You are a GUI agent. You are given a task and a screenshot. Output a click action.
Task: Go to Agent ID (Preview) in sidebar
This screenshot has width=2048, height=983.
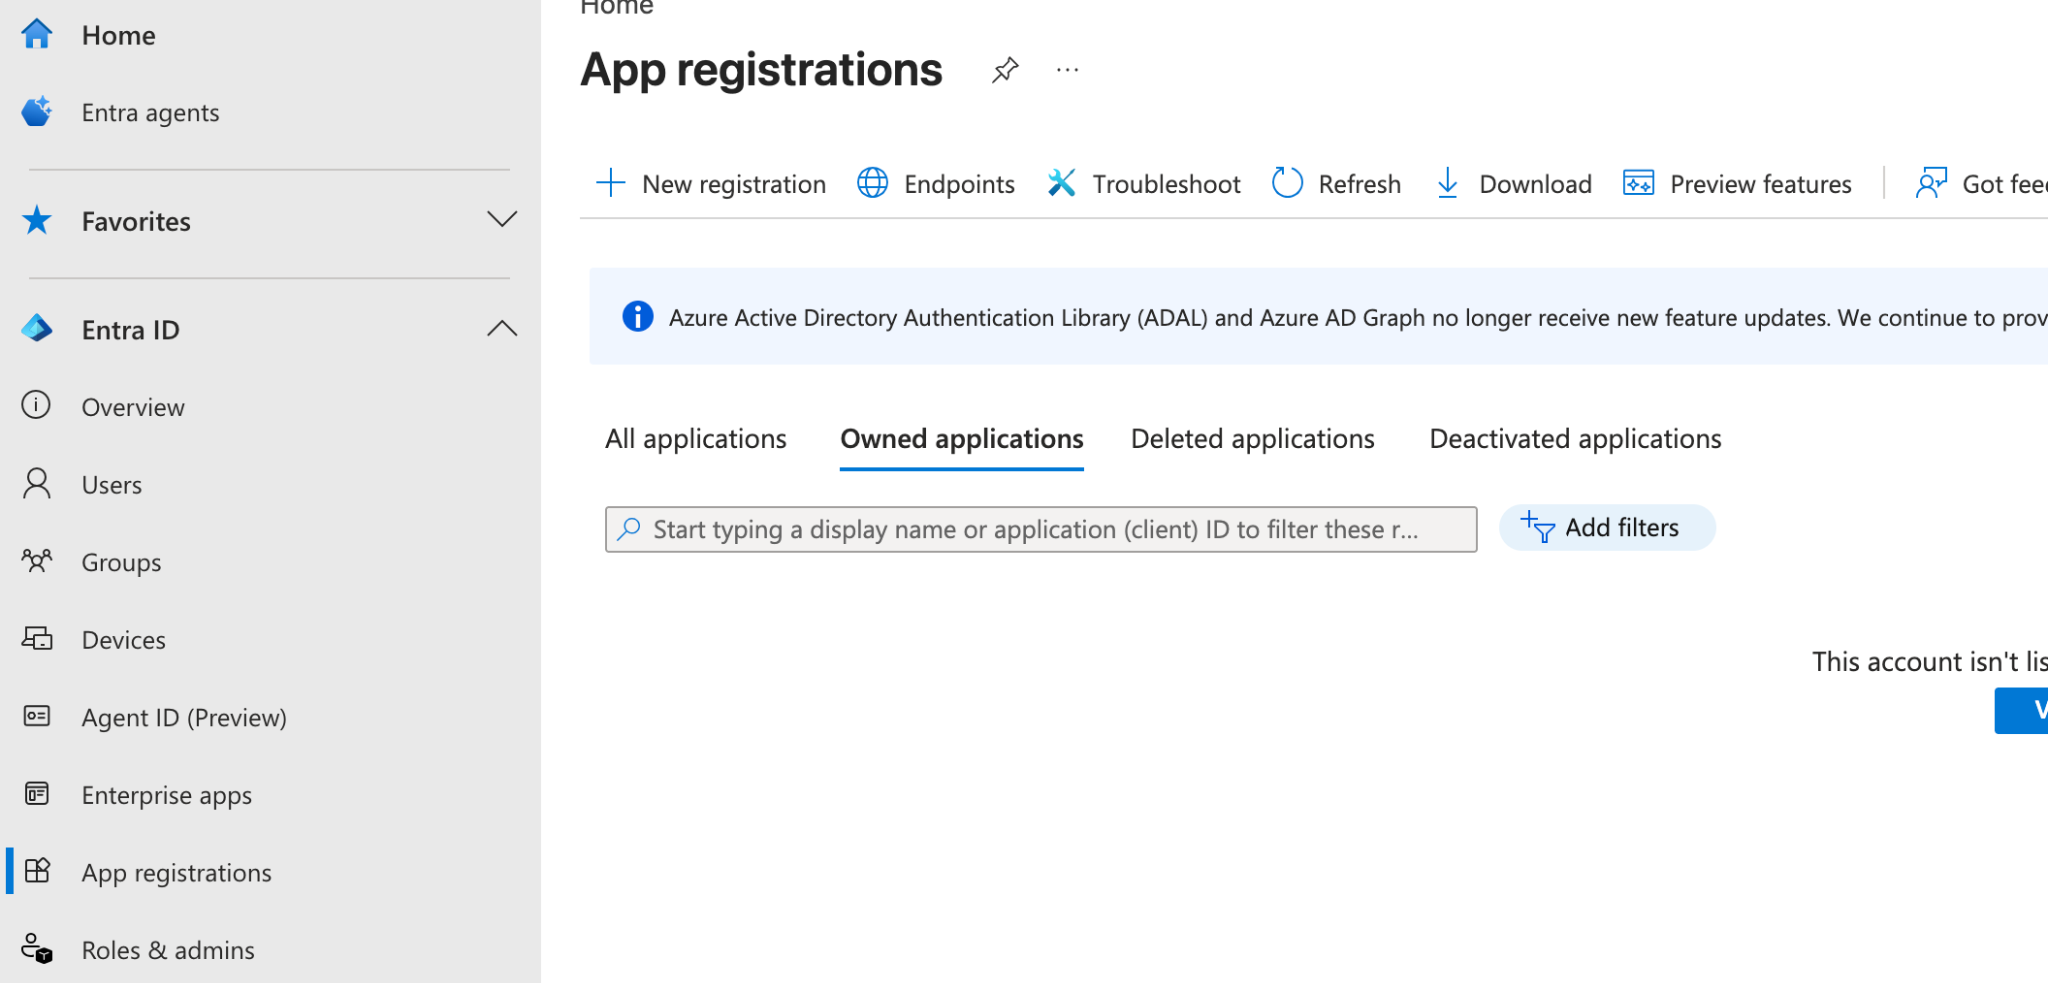[x=184, y=718]
